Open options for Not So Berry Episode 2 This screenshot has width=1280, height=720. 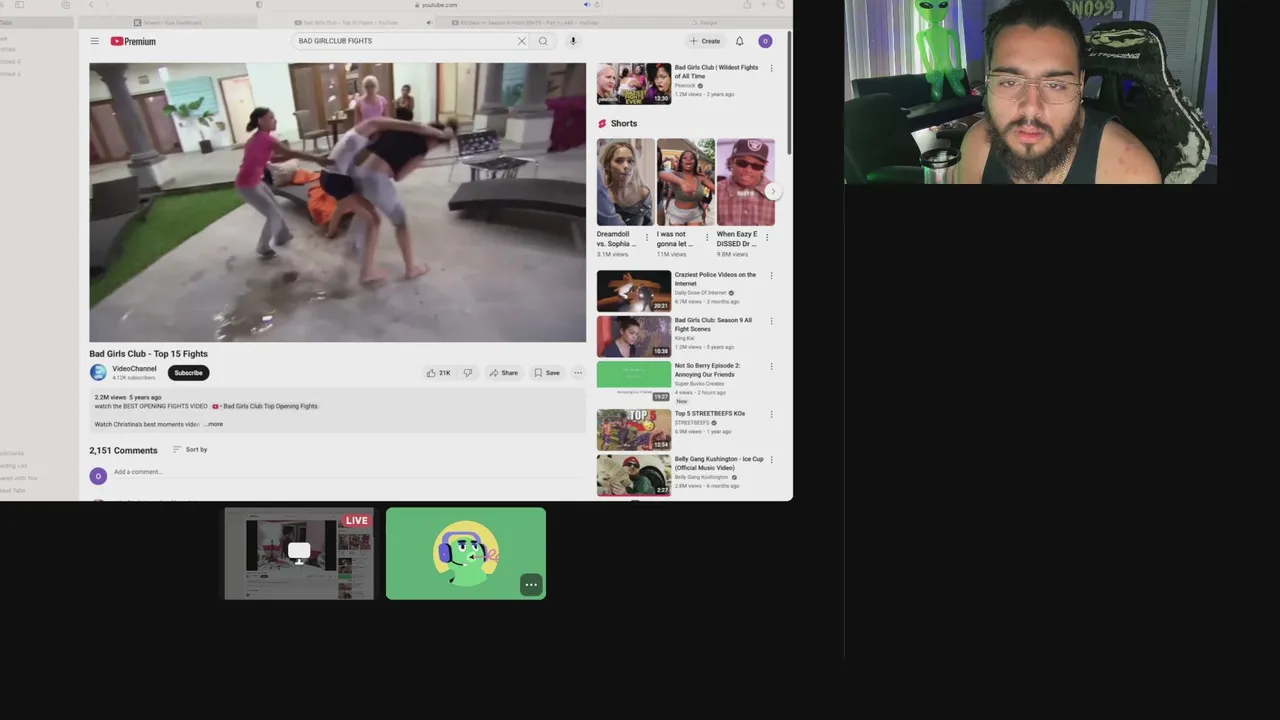point(771,367)
